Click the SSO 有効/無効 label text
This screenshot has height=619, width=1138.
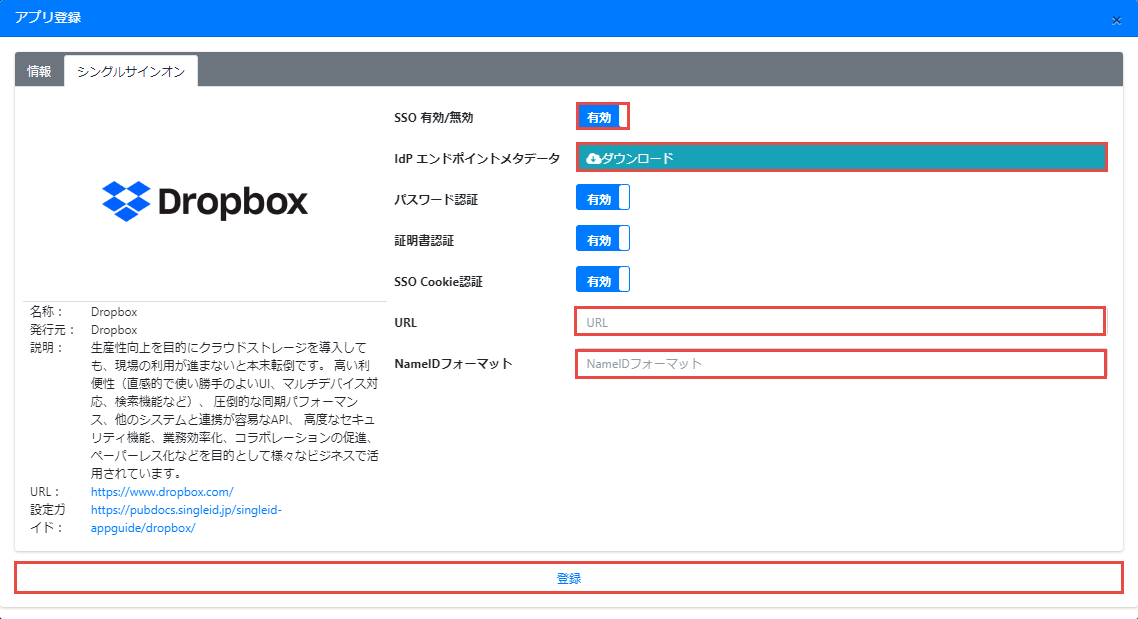tap(434, 117)
